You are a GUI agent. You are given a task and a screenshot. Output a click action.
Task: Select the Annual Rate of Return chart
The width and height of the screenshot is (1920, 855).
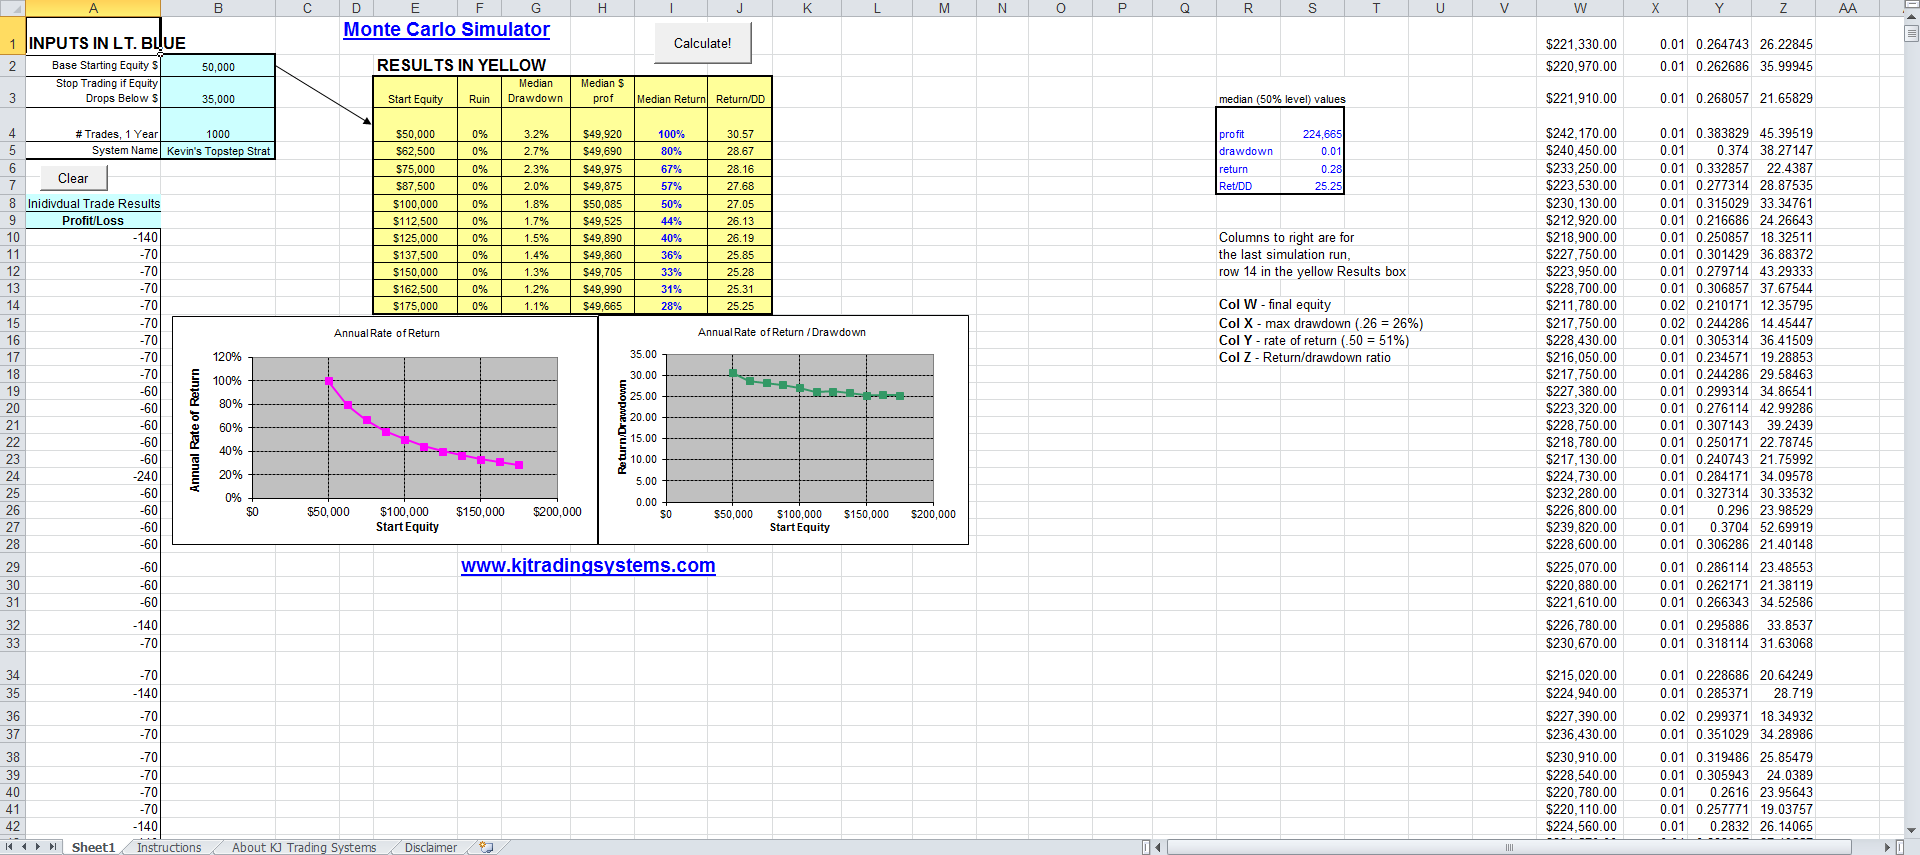pos(385,430)
